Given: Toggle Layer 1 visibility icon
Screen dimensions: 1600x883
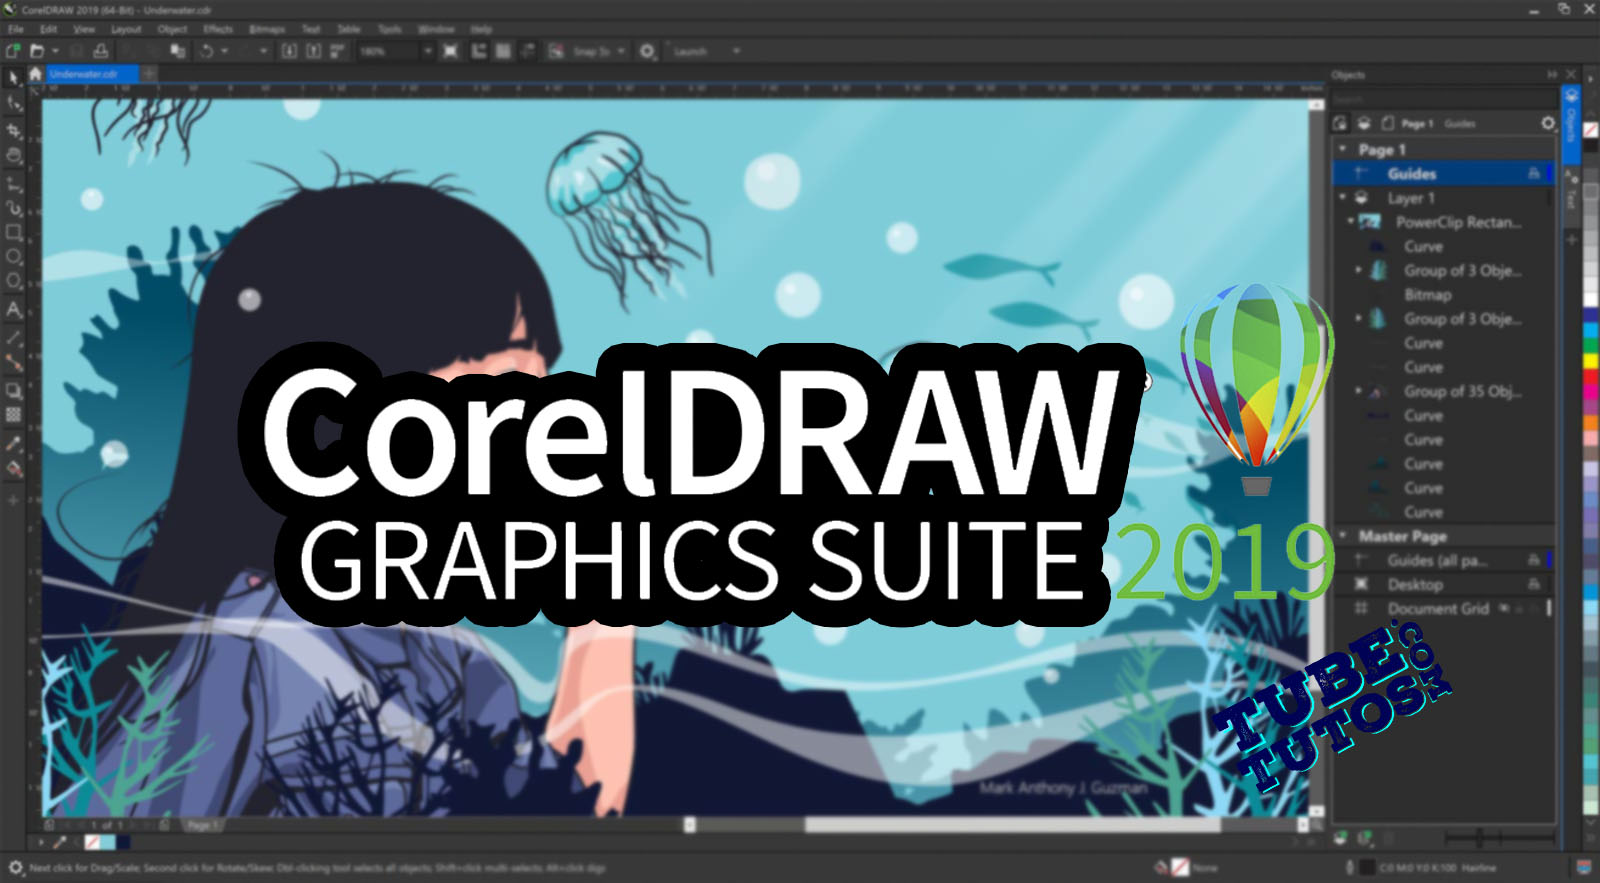Looking at the screenshot, I should coord(1361,198).
